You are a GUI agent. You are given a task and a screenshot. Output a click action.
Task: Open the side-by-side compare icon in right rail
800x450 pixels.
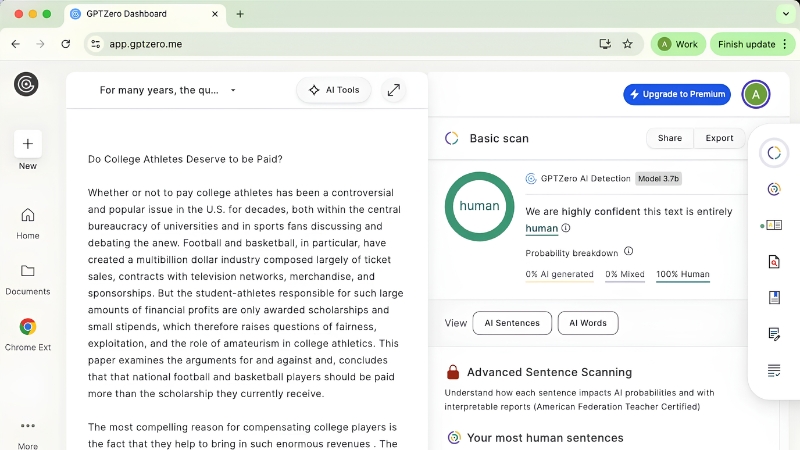click(x=774, y=225)
